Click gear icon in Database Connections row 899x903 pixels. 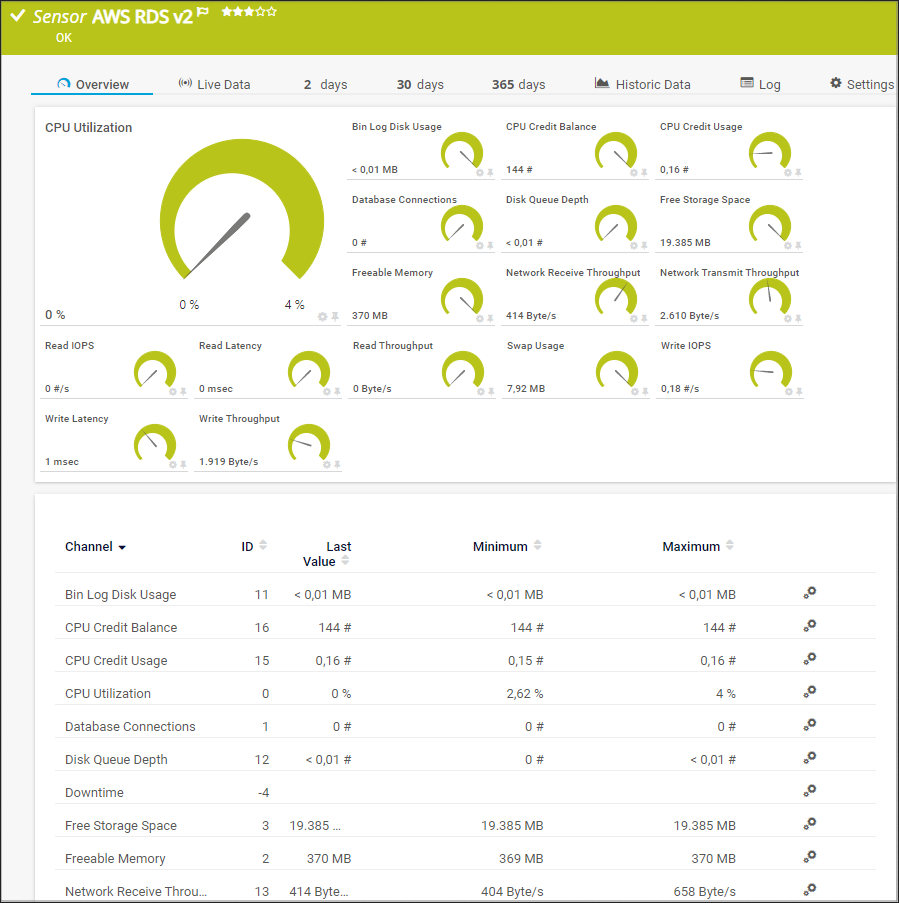pyautogui.click(x=810, y=725)
